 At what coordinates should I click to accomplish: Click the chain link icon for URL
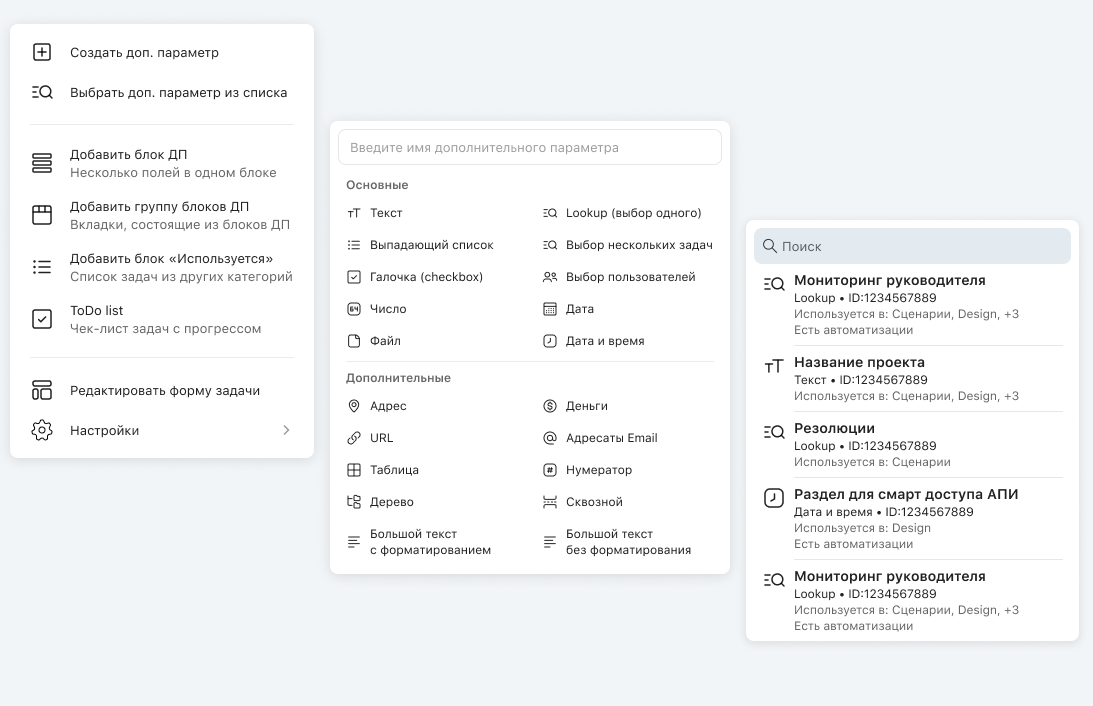click(354, 438)
